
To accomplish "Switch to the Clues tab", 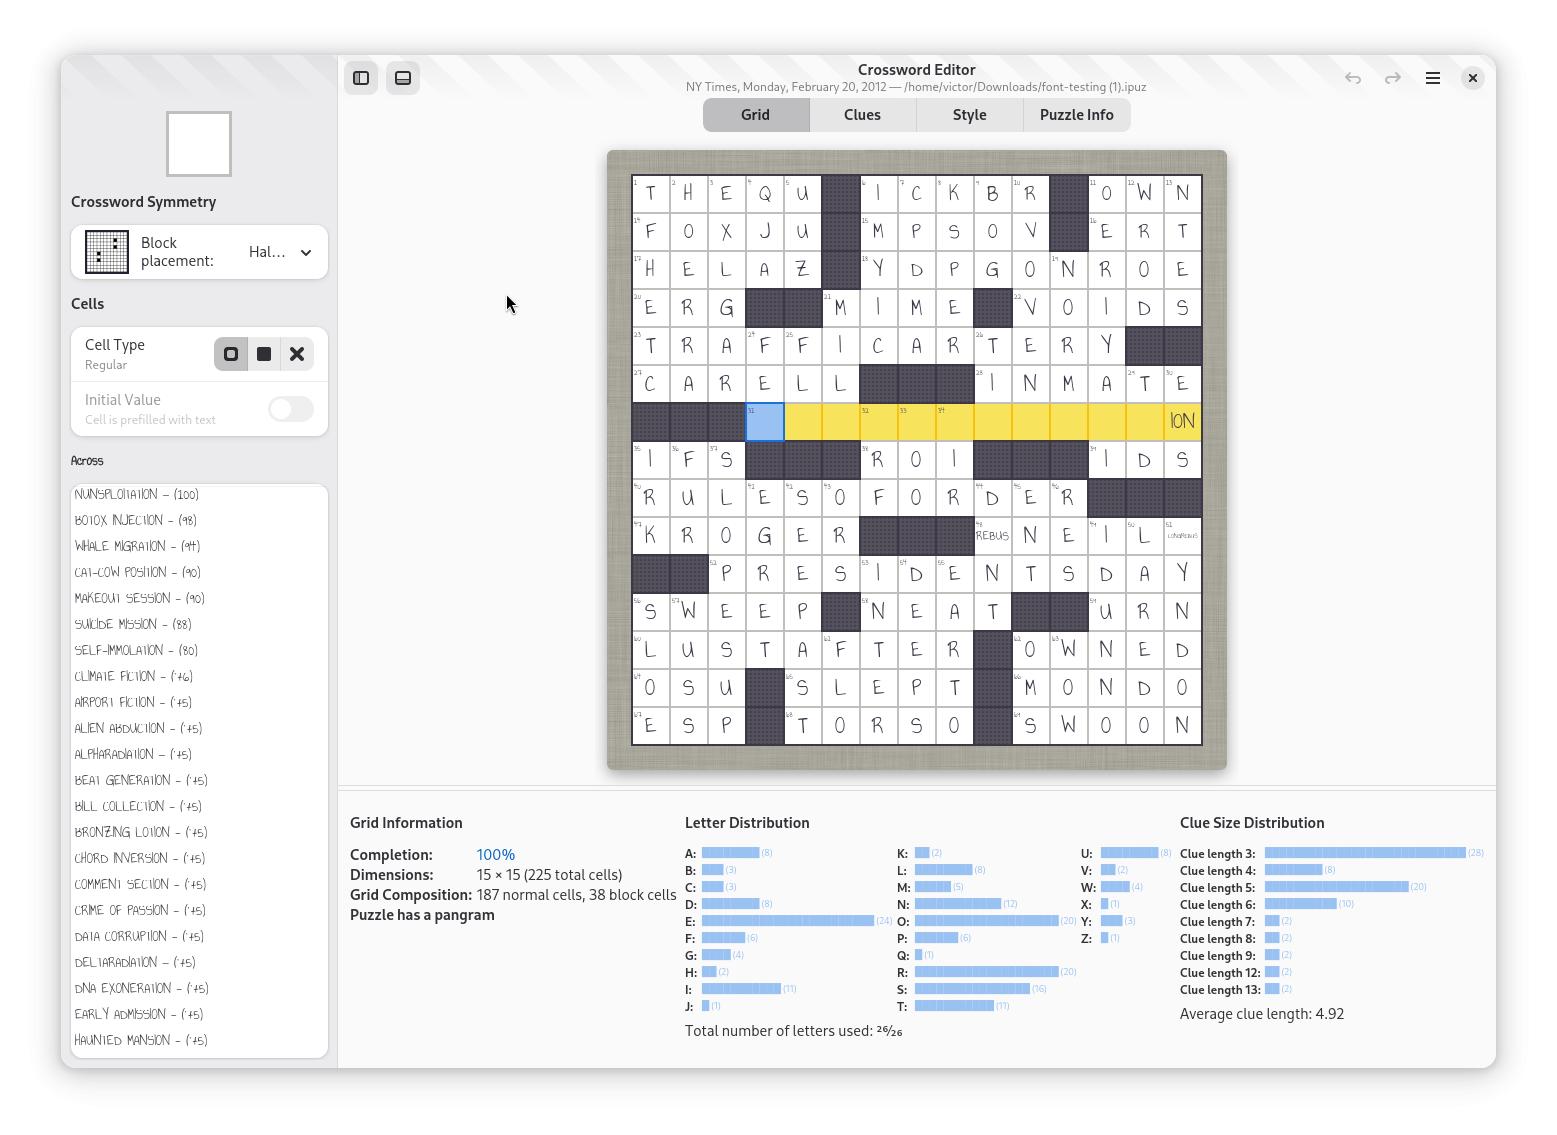I will pyautogui.click(x=861, y=114).
